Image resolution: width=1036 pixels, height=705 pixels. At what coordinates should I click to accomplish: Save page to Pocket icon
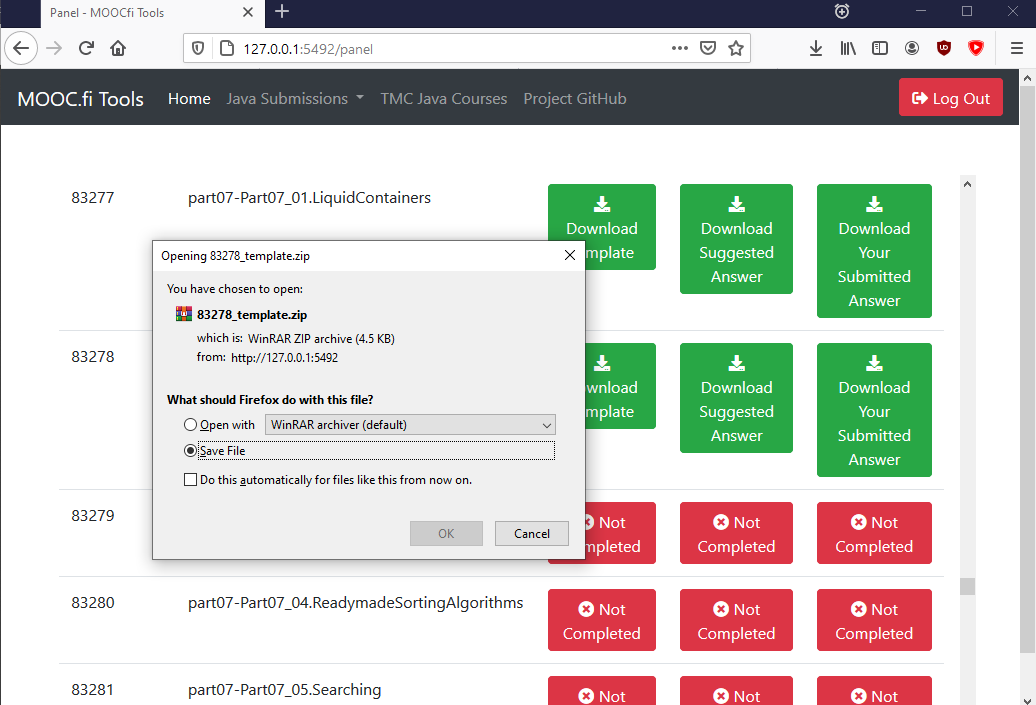[x=708, y=48]
